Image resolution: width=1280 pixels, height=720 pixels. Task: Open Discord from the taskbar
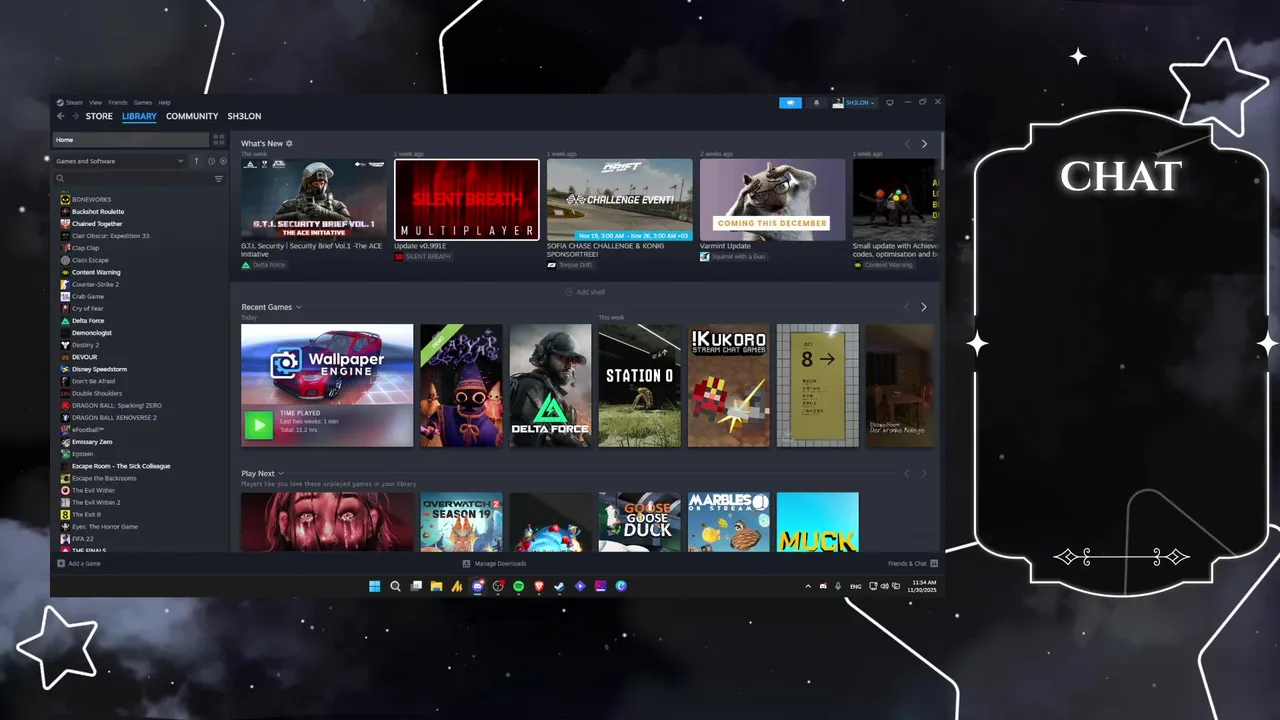[477, 586]
